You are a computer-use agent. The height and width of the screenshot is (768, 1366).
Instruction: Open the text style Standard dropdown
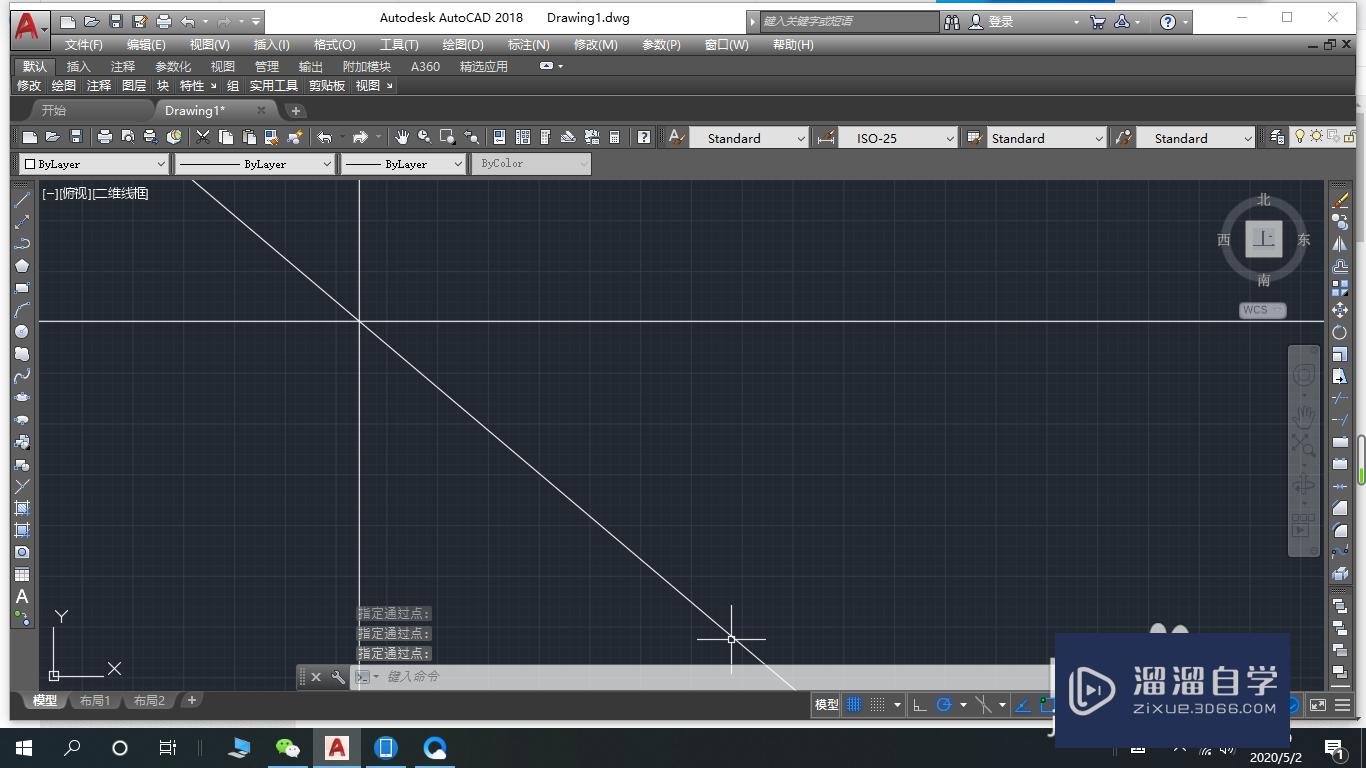click(x=749, y=138)
